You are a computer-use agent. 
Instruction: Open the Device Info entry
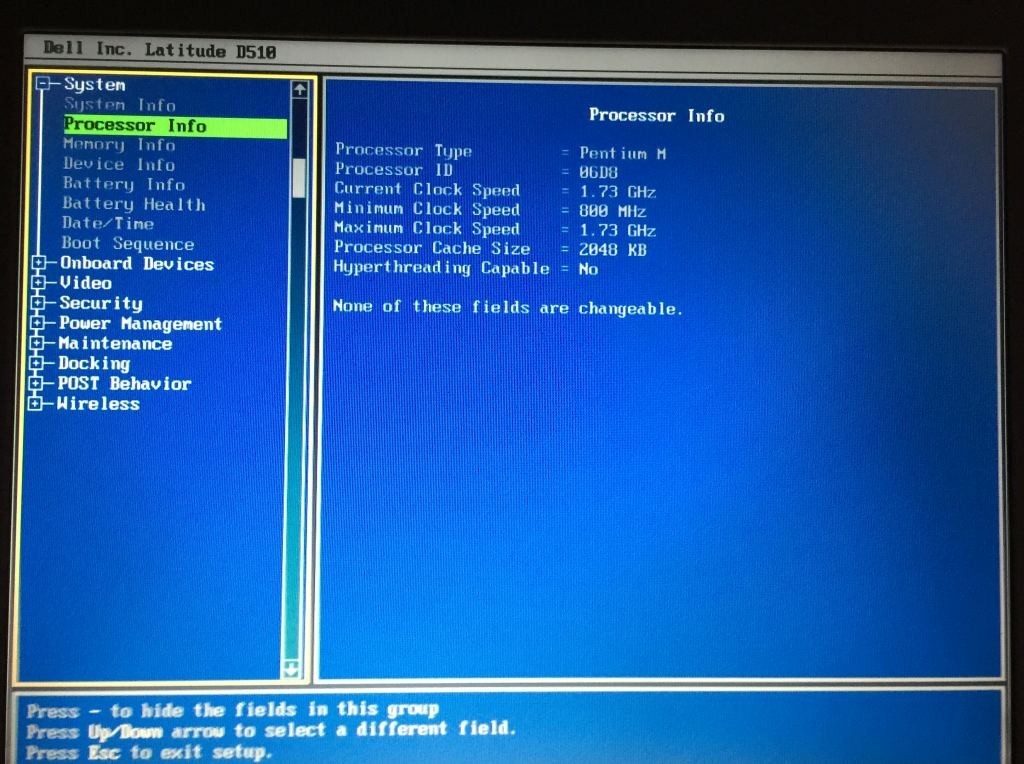(x=118, y=164)
